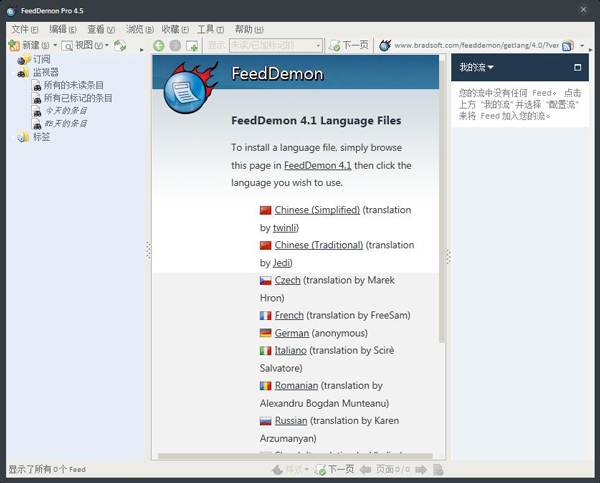Go to next page arrow in status bar
600x483 pixels.
[x=421, y=470]
